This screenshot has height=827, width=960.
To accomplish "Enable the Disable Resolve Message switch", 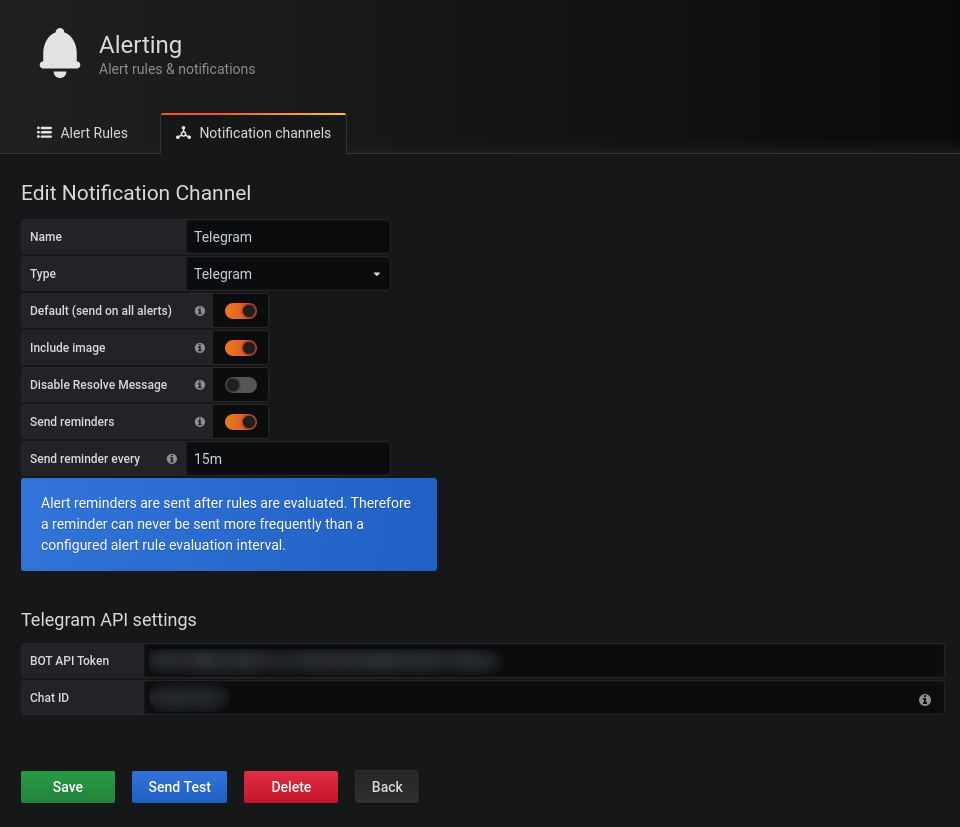I will (241, 385).
